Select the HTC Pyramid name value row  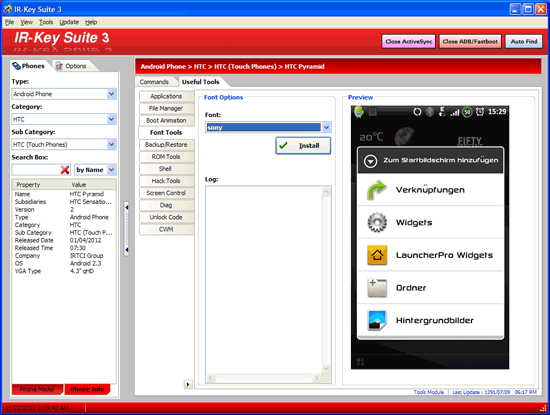[x=64, y=194]
